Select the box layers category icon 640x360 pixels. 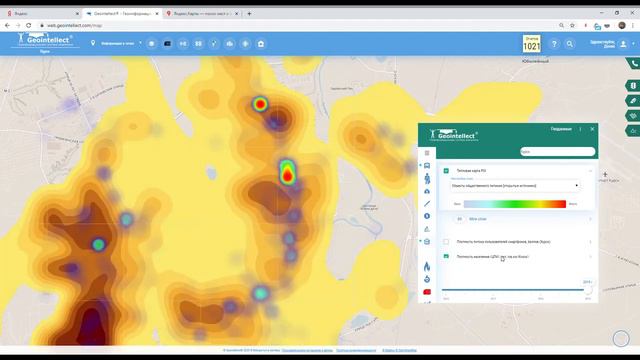coord(427,242)
